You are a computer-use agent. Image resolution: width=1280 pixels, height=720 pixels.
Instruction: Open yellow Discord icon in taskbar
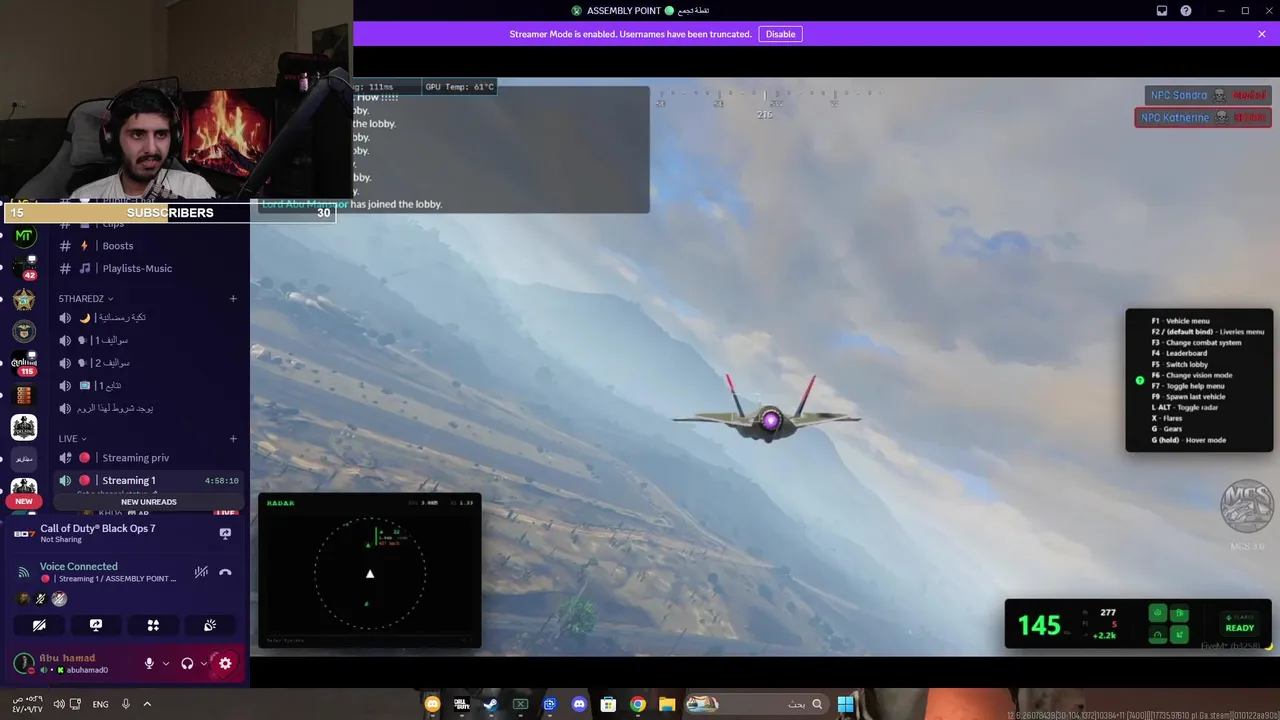coord(432,704)
